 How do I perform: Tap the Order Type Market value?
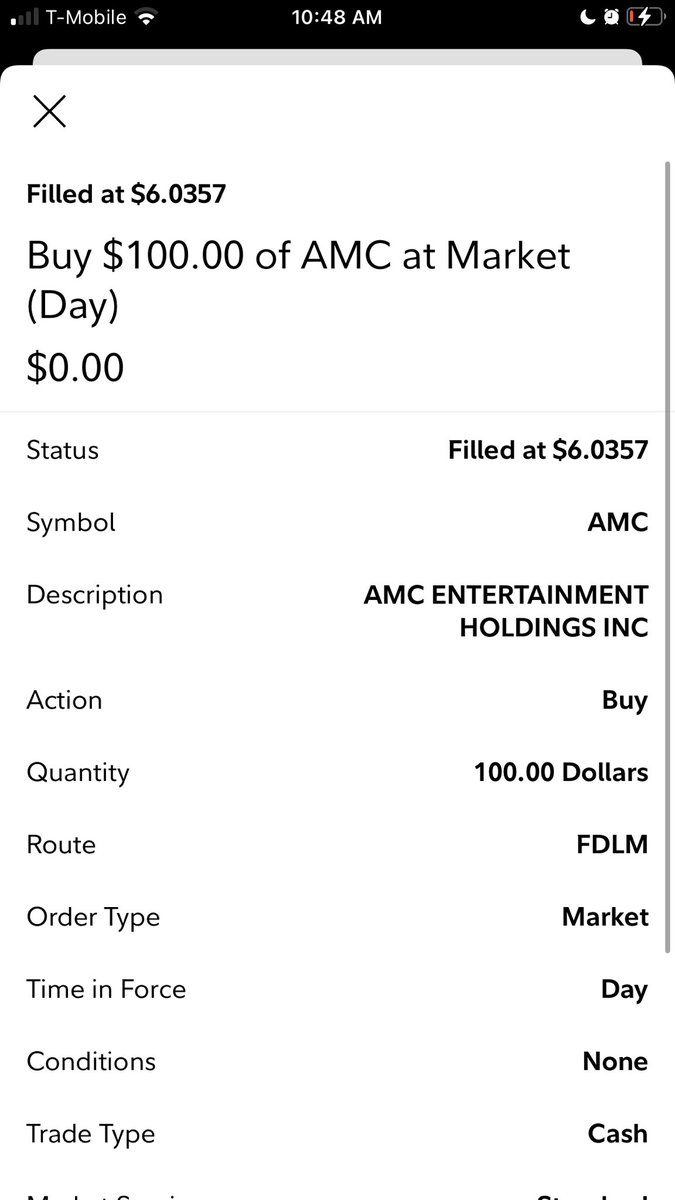[605, 917]
